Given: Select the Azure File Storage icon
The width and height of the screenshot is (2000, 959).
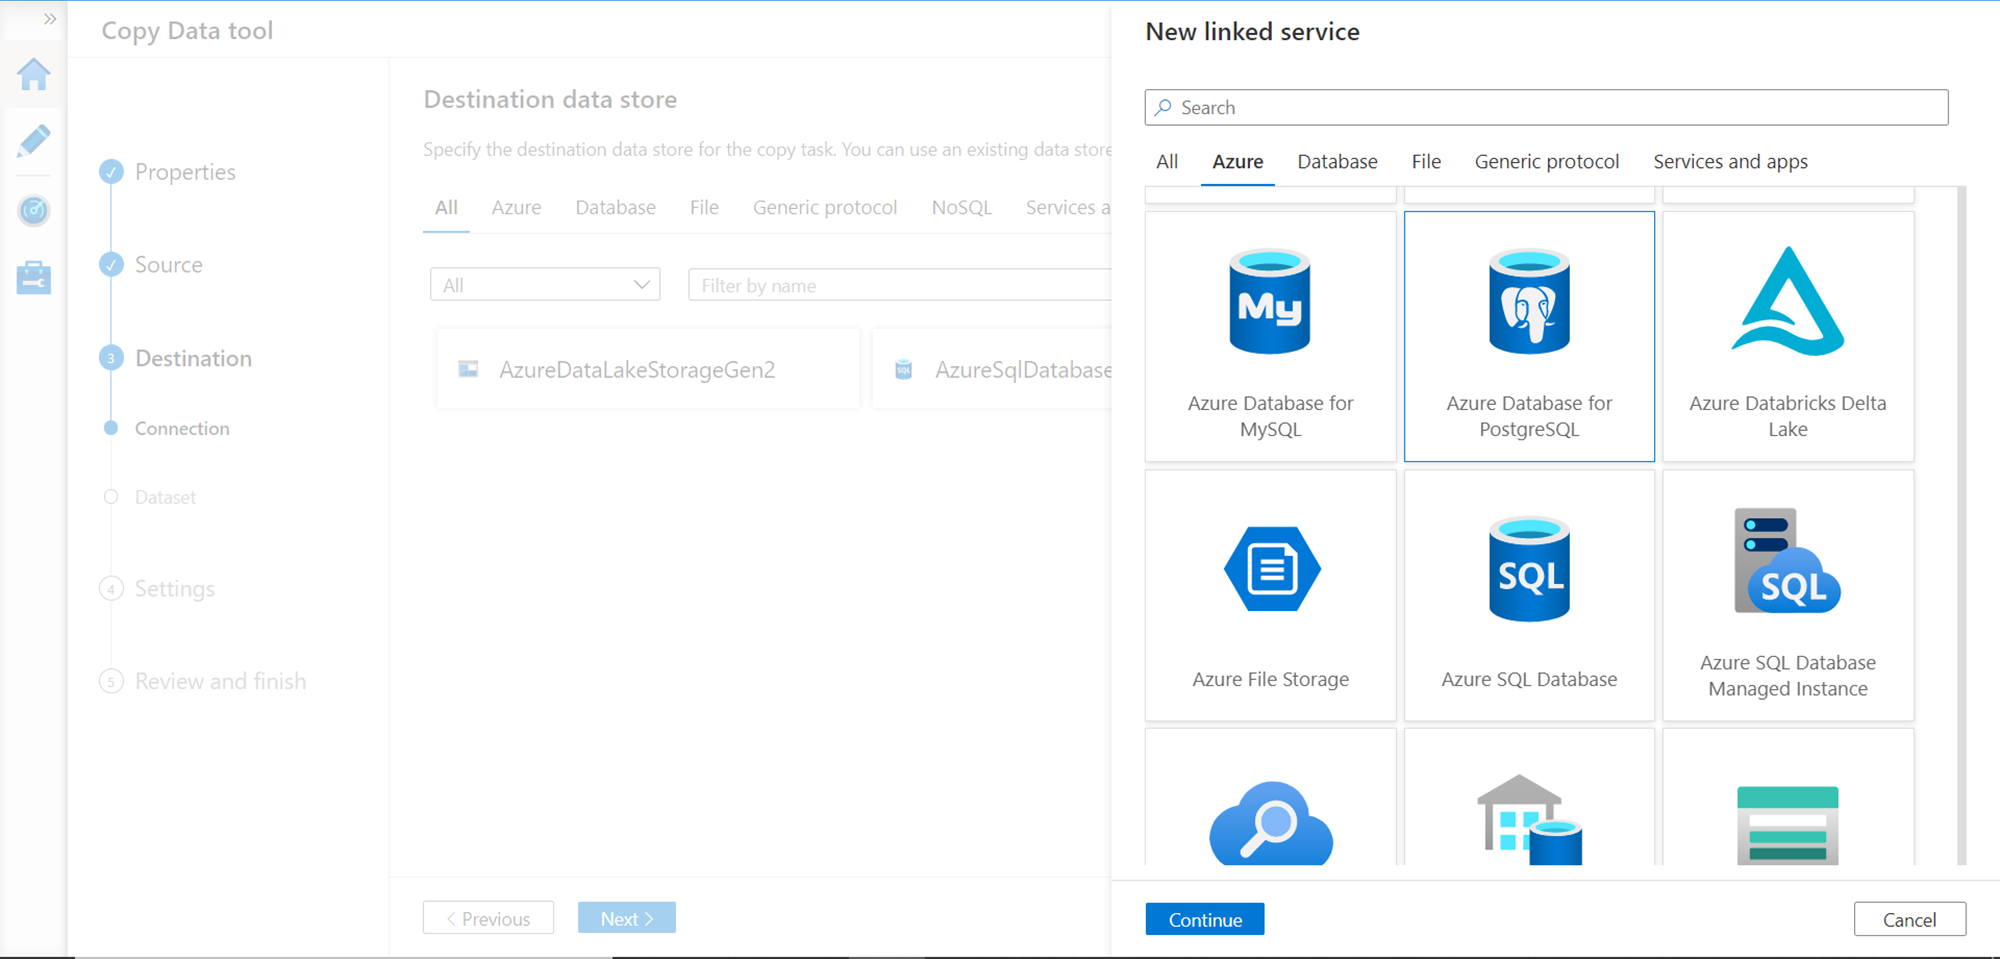Looking at the screenshot, I should [1271, 569].
